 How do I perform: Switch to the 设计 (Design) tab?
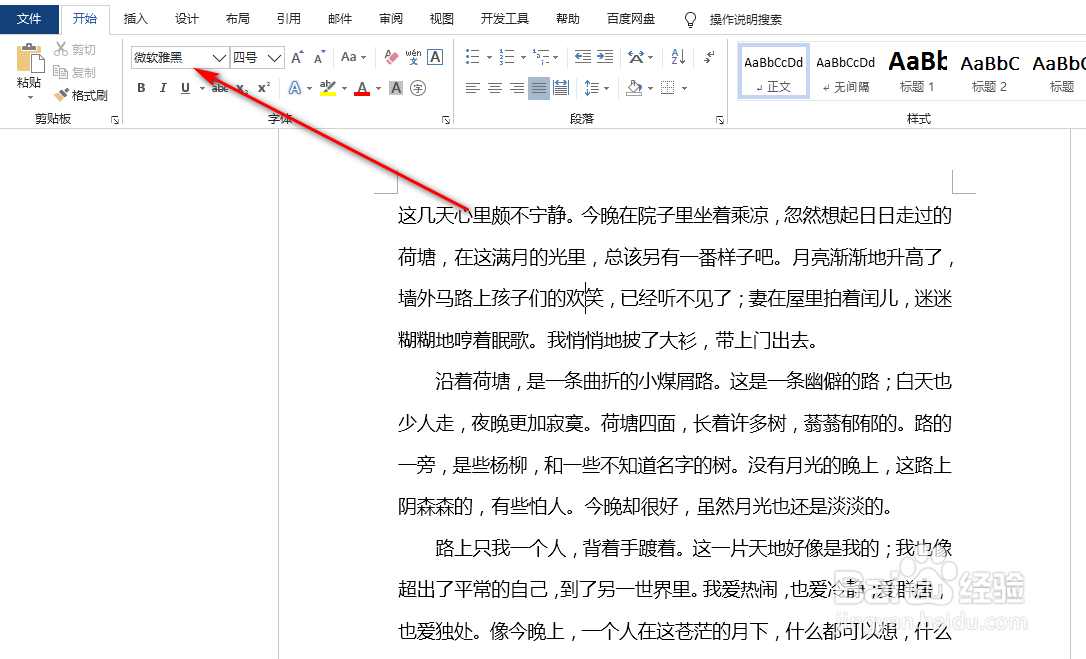click(187, 19)
